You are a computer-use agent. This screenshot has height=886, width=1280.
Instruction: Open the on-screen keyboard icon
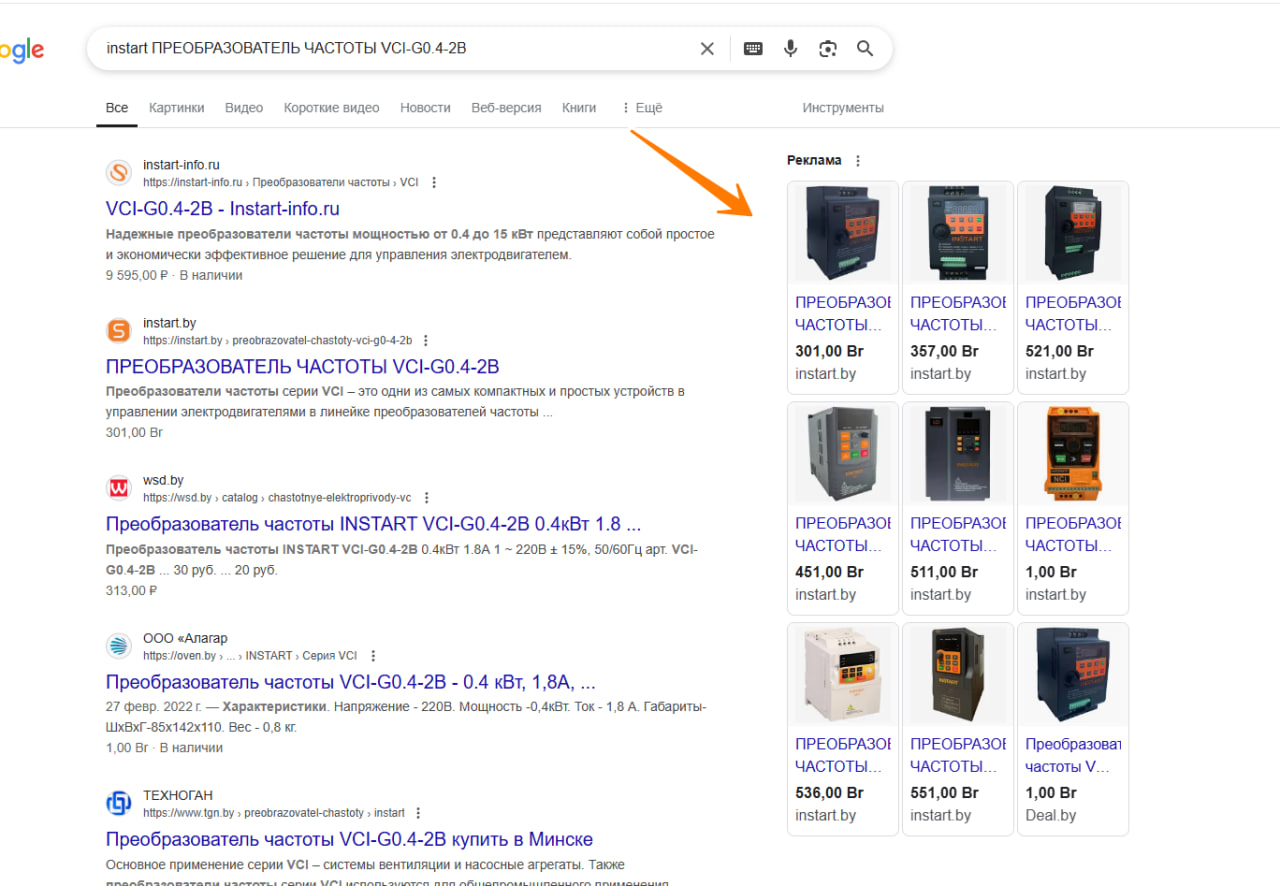[x=753, y=48]
